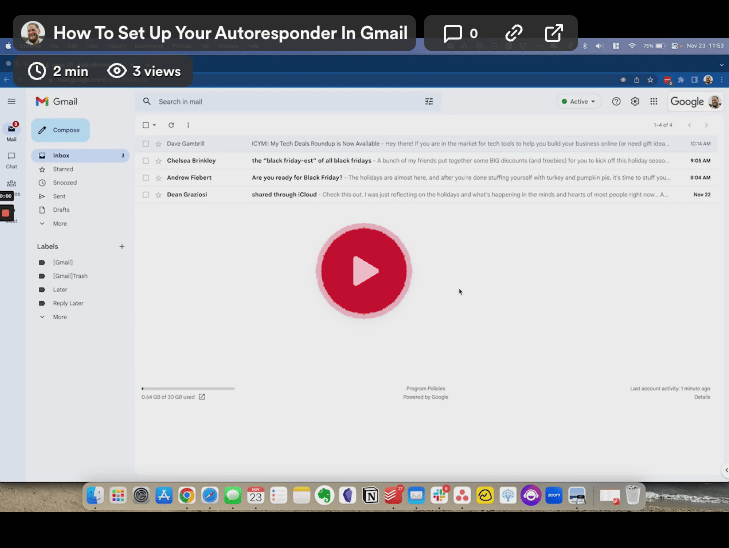729x548 pixels.
Task: Open Chrome side panel icon
Action: click(695, 80)
